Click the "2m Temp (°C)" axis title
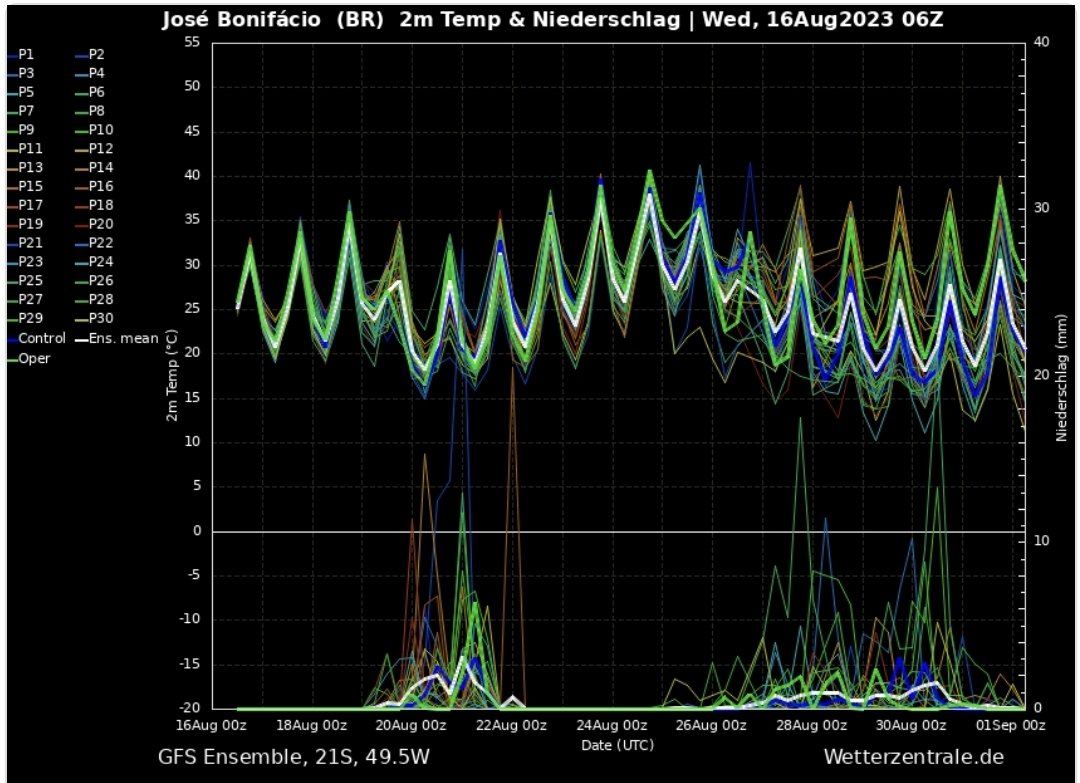The width and height of the screenshot is (1080, 783). [172, 375]
